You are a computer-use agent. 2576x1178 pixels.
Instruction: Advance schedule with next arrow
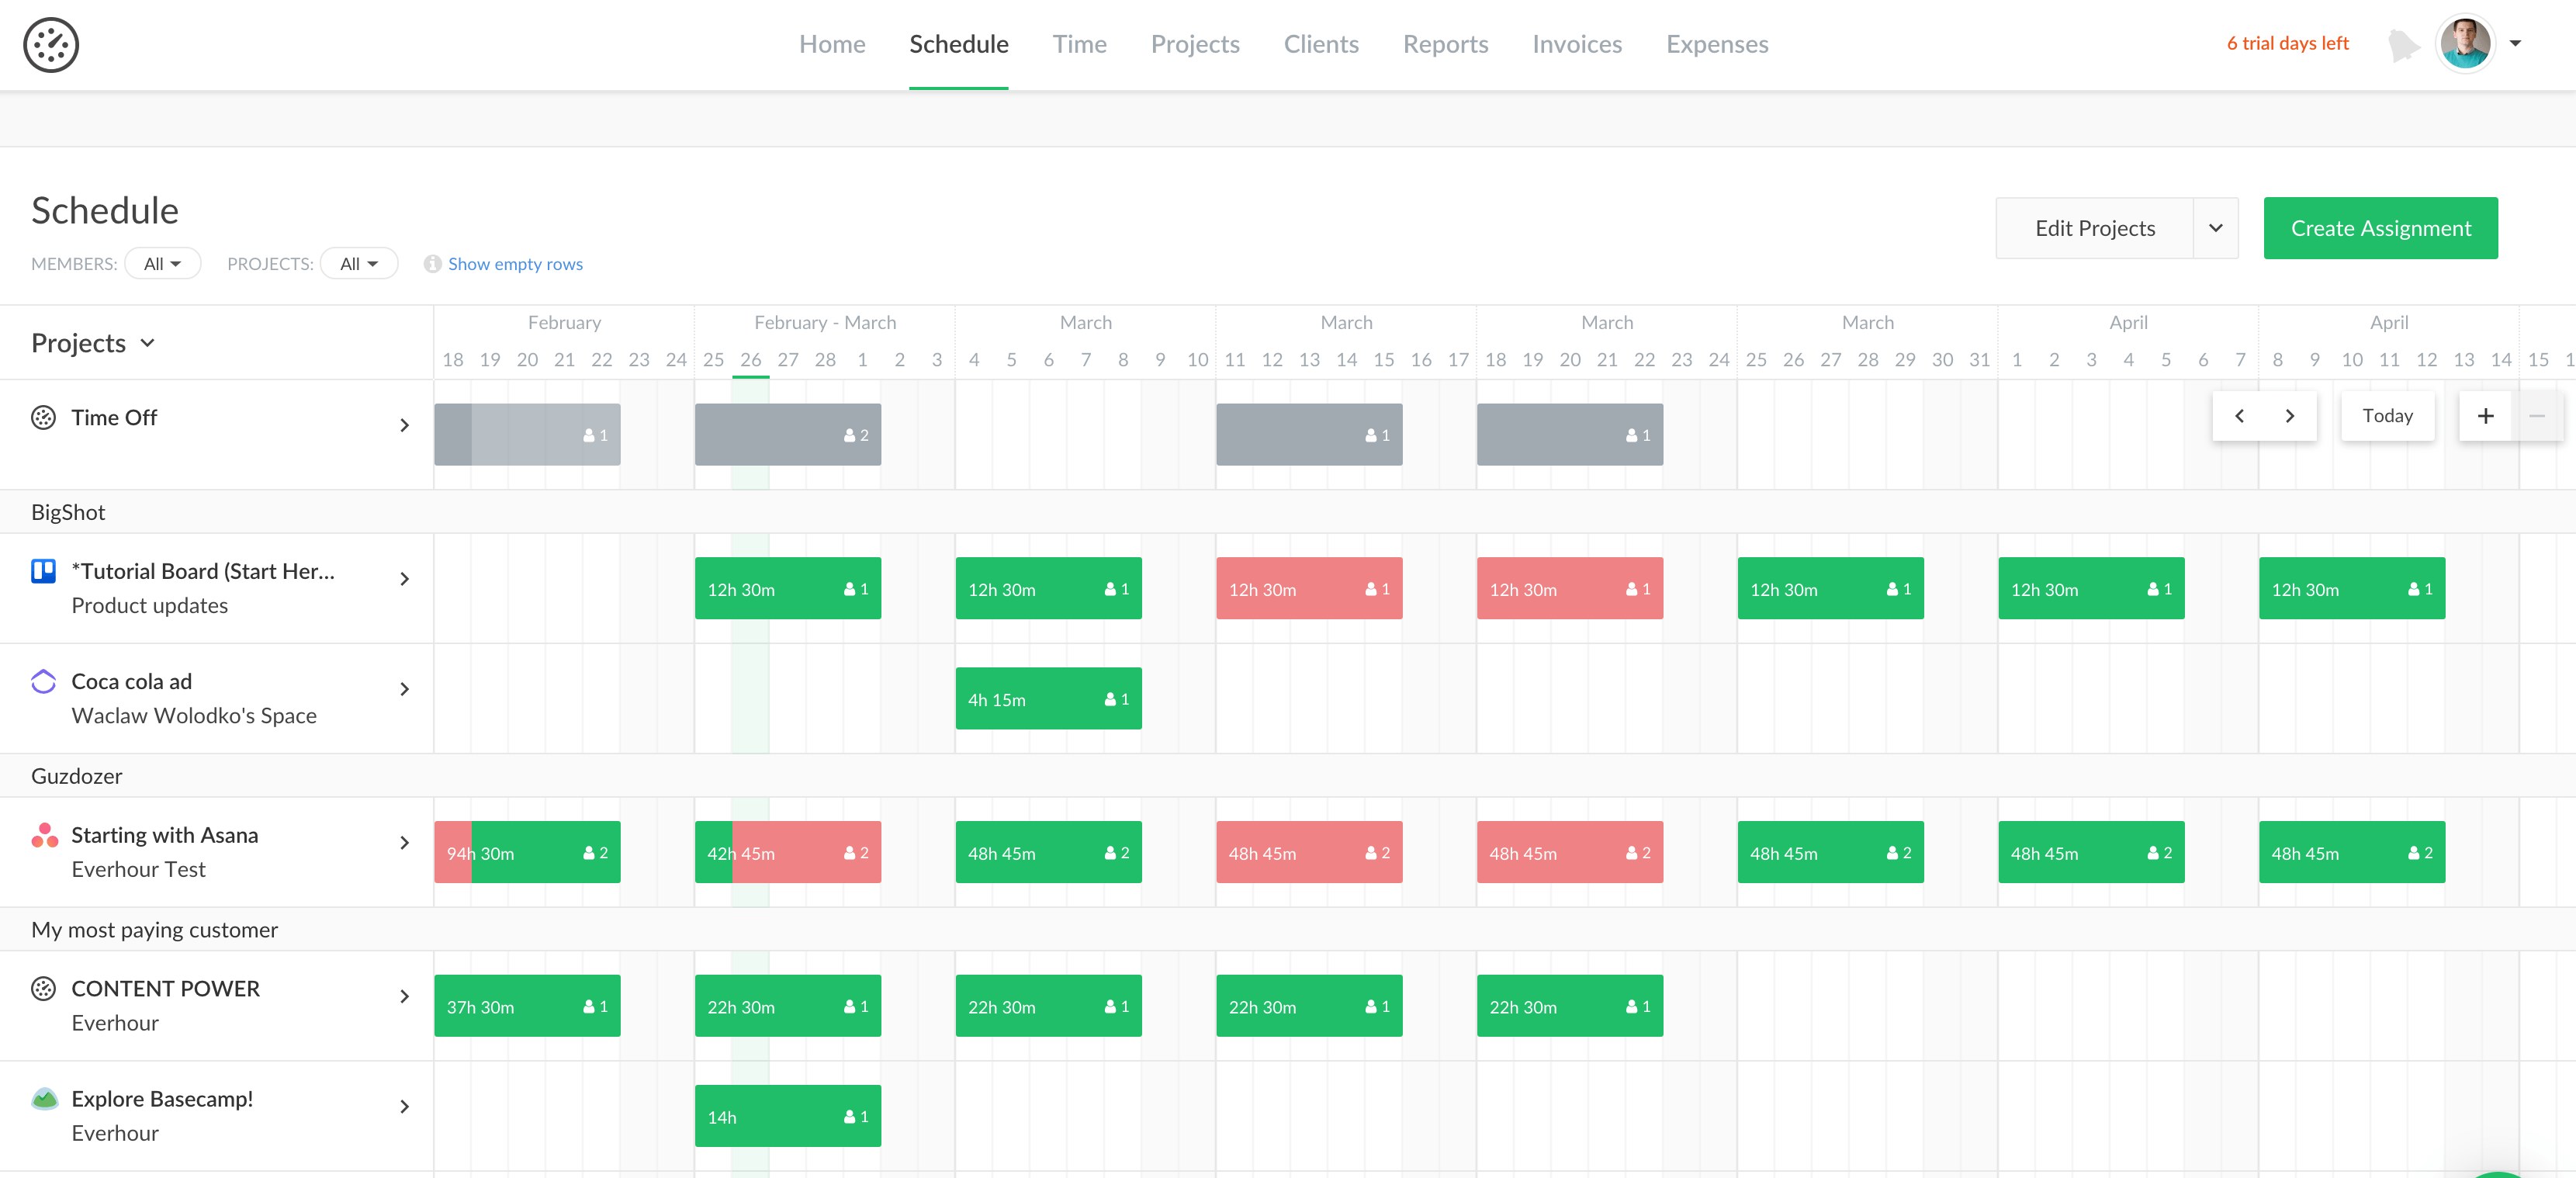point(2289,416)
